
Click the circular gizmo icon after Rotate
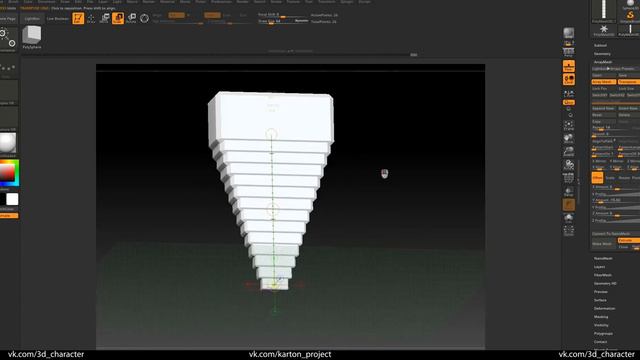pyautogui.click(x=144, y=18)
